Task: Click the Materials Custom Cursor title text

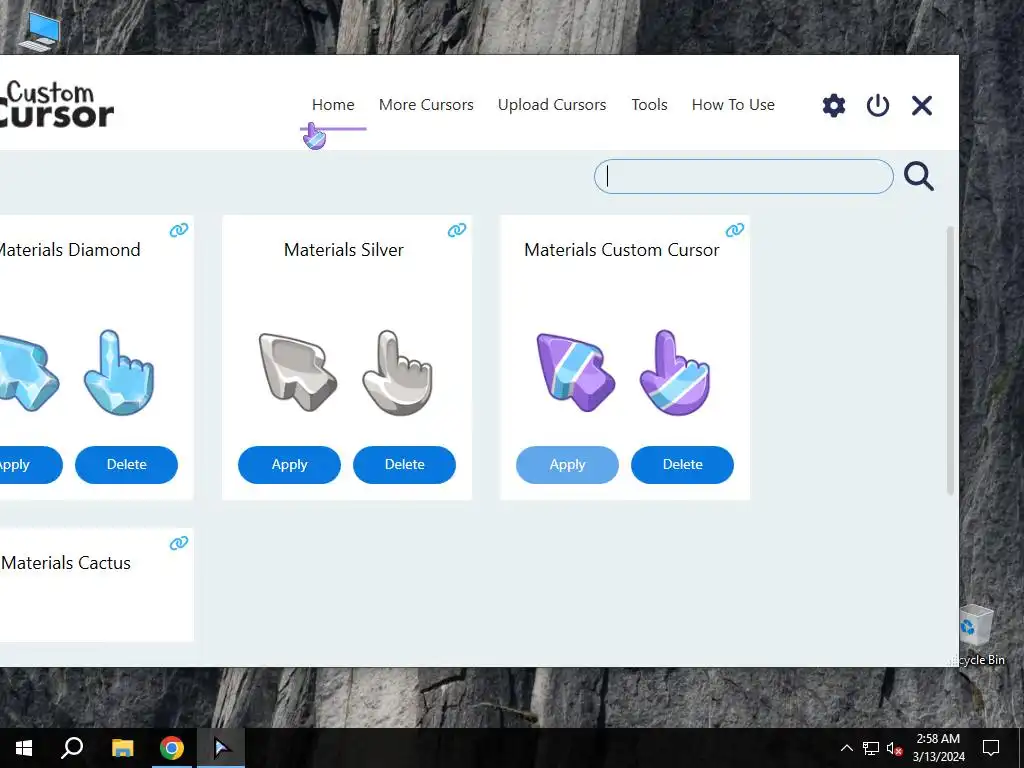Action: [x=622, y=249]
